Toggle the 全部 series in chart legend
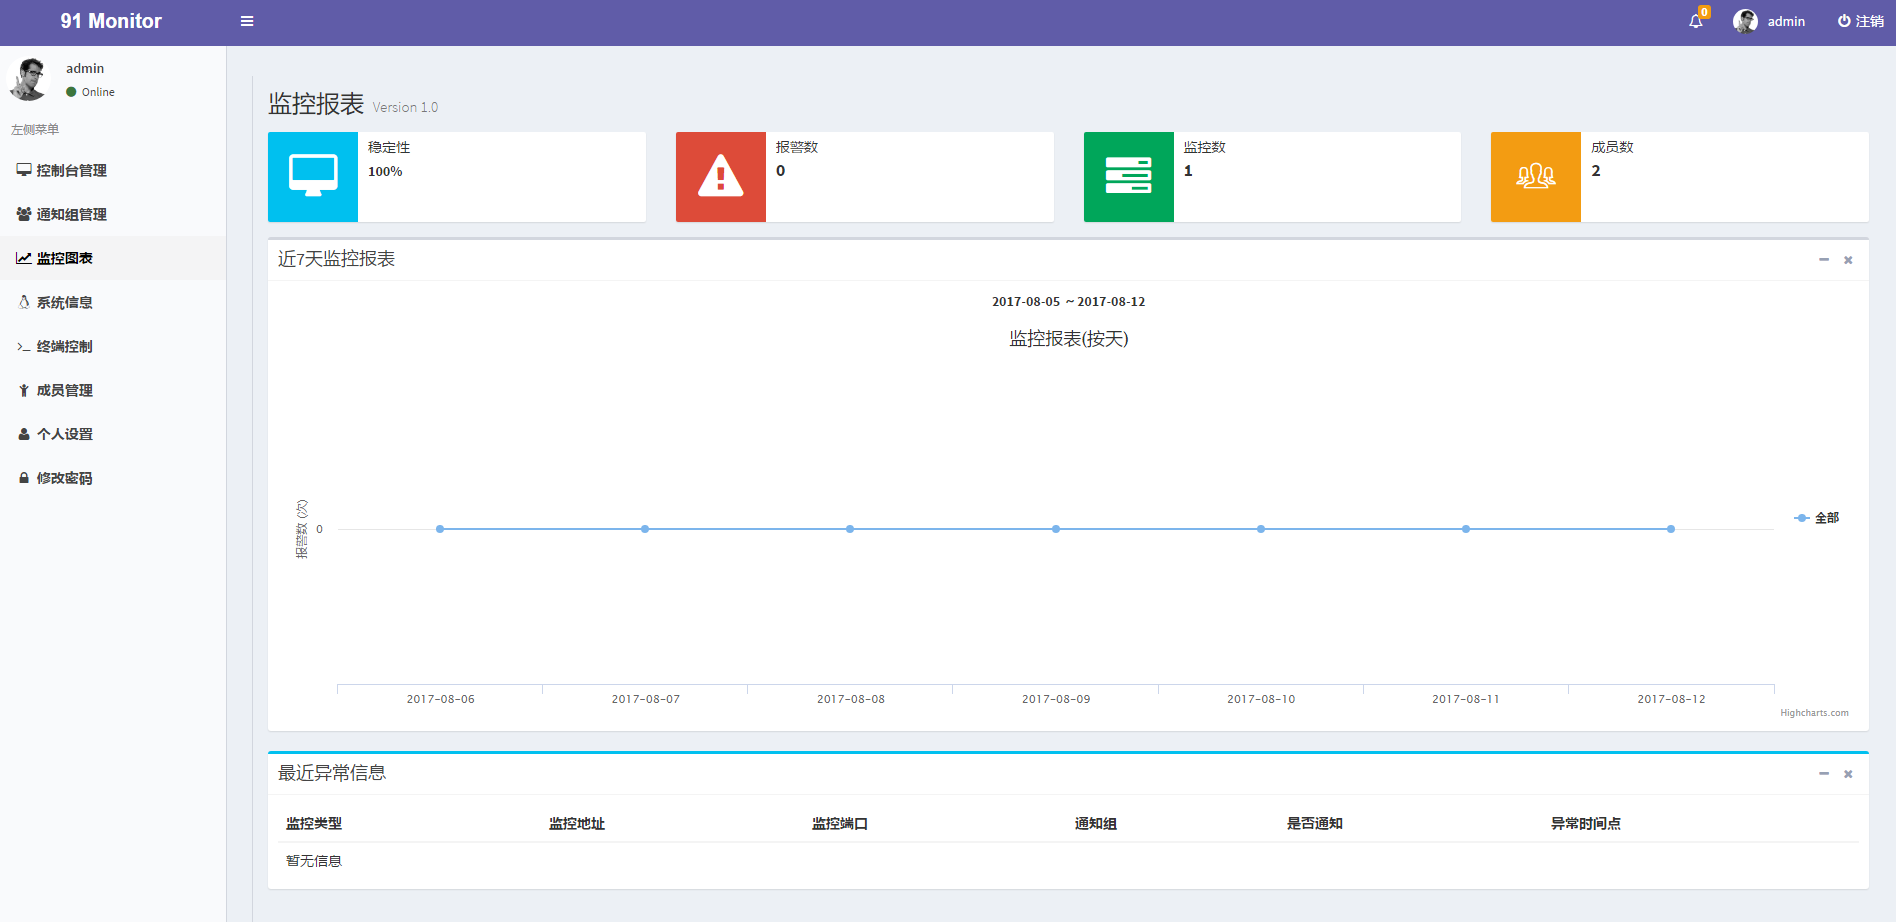This screenshot has width=1896, height=922. (1817, 518)
